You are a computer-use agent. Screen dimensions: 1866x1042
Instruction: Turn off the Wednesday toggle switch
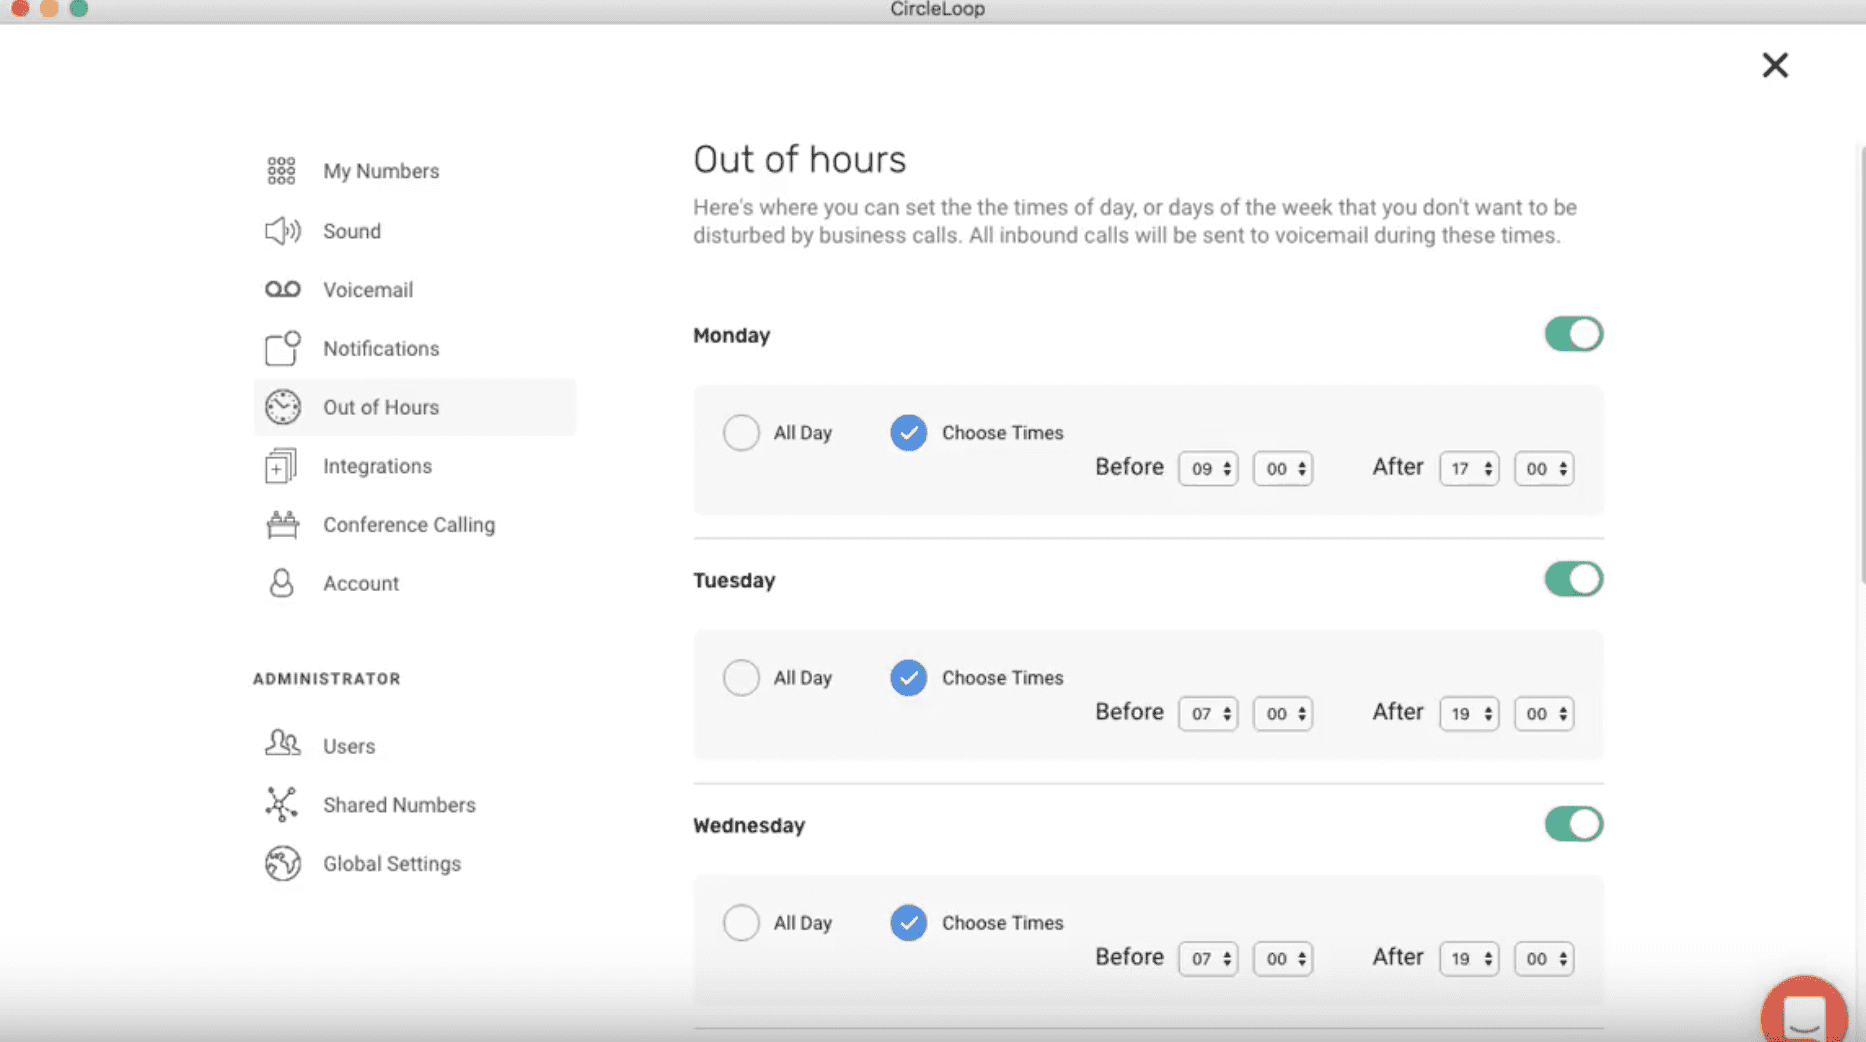(x=1573, y=824)
